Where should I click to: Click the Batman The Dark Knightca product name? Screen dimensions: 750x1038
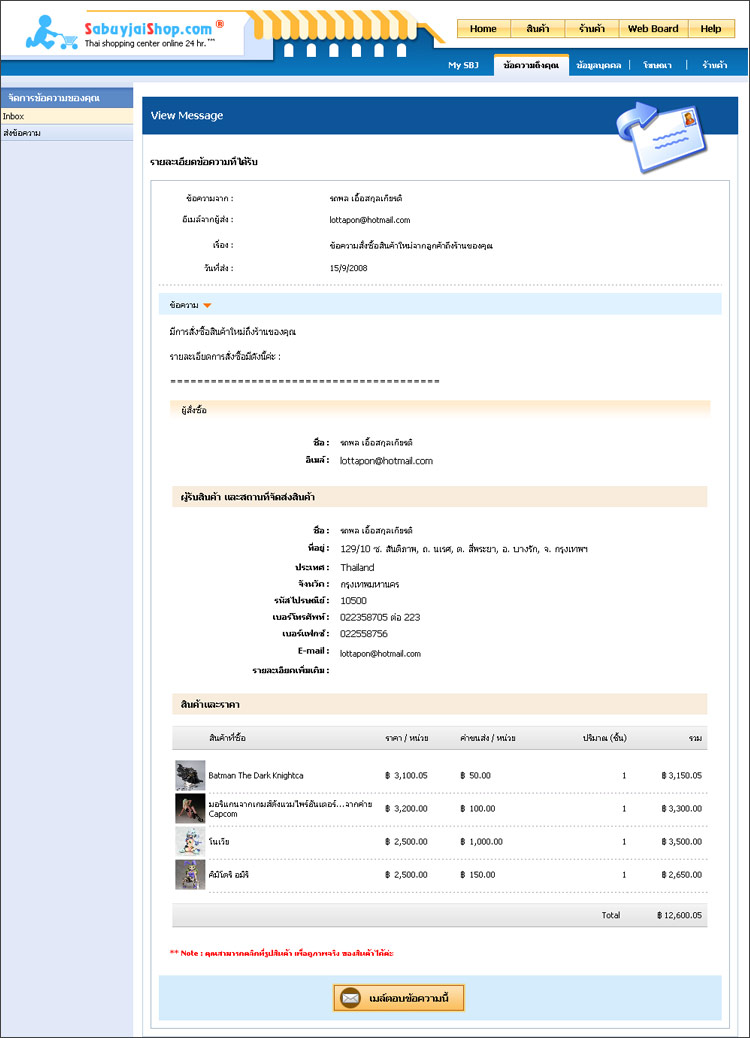pyautogui.click(x=255, y=776)
